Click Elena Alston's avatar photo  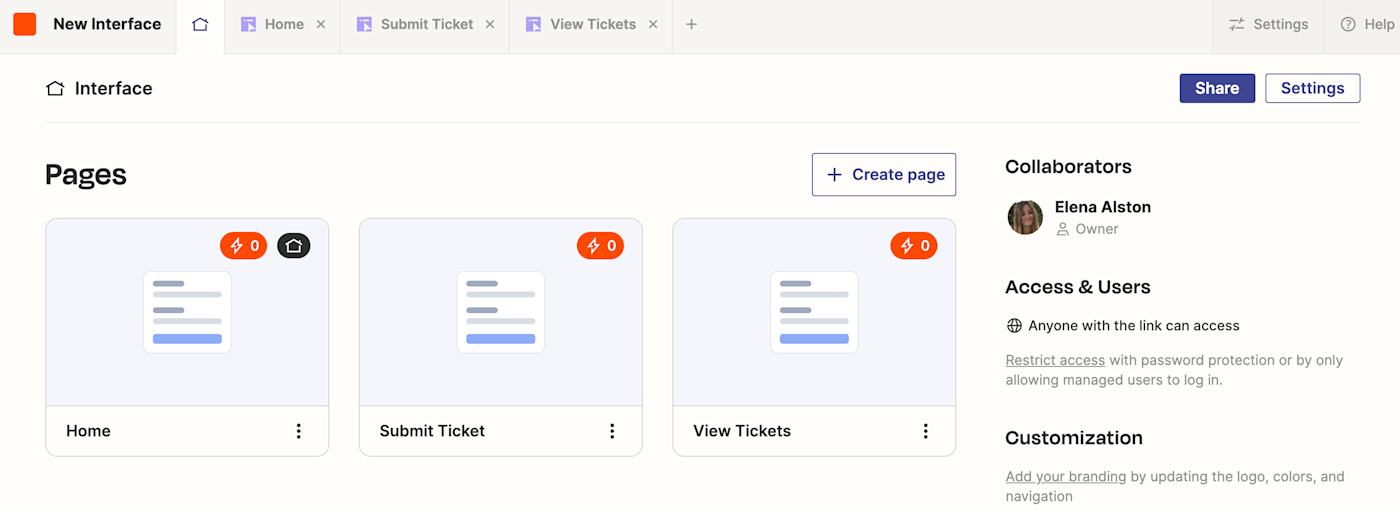click(x=1025, y=217)
